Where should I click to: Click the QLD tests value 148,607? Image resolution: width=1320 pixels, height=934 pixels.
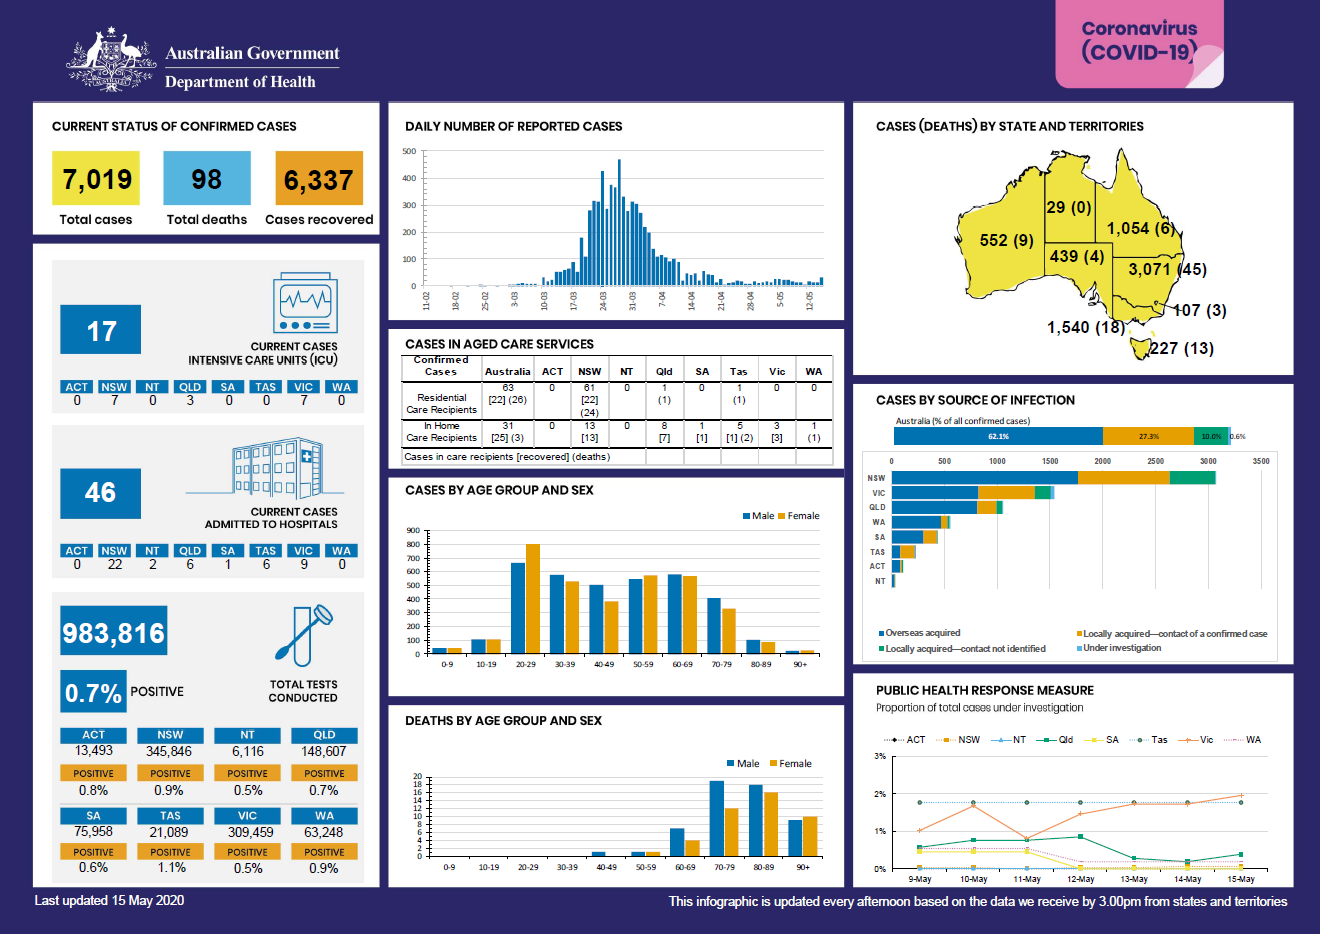pos(323,751)
